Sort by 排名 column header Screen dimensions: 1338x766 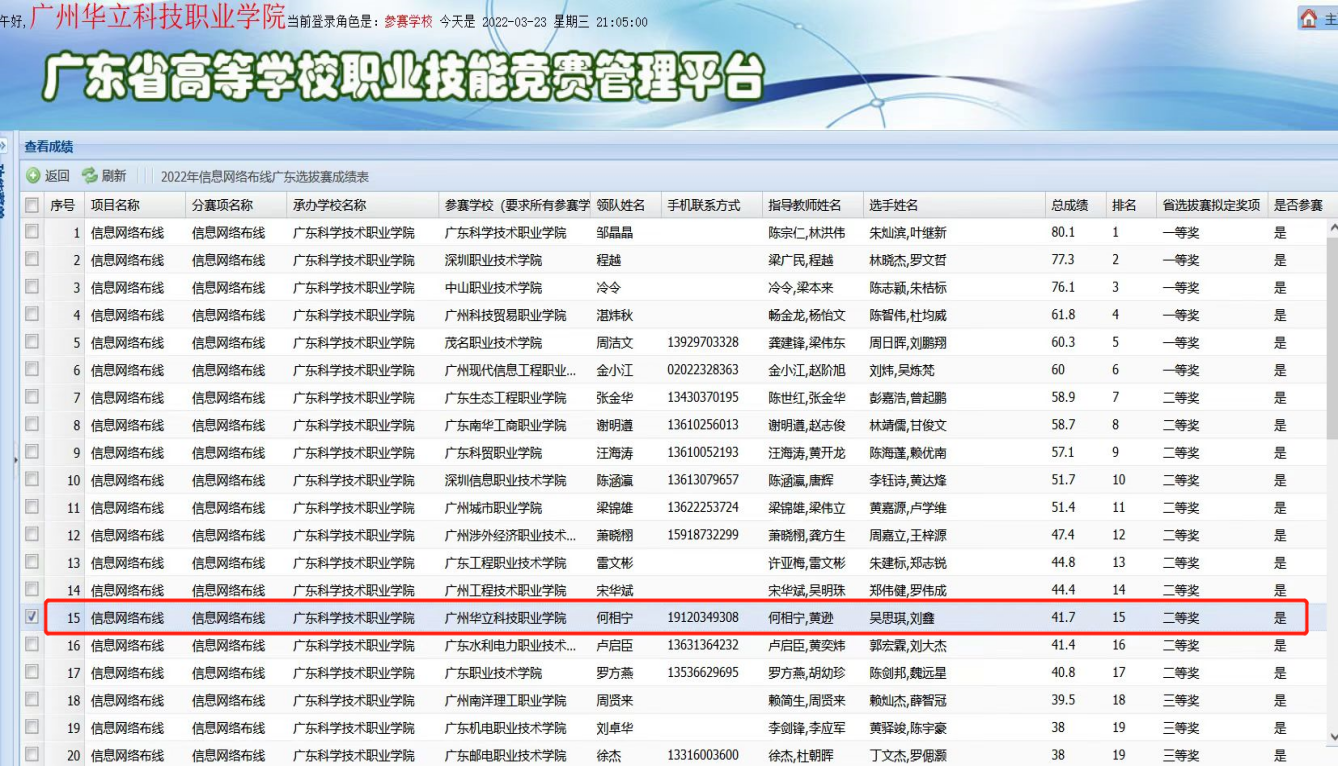pyautogui.click(x=1124, y=205)
